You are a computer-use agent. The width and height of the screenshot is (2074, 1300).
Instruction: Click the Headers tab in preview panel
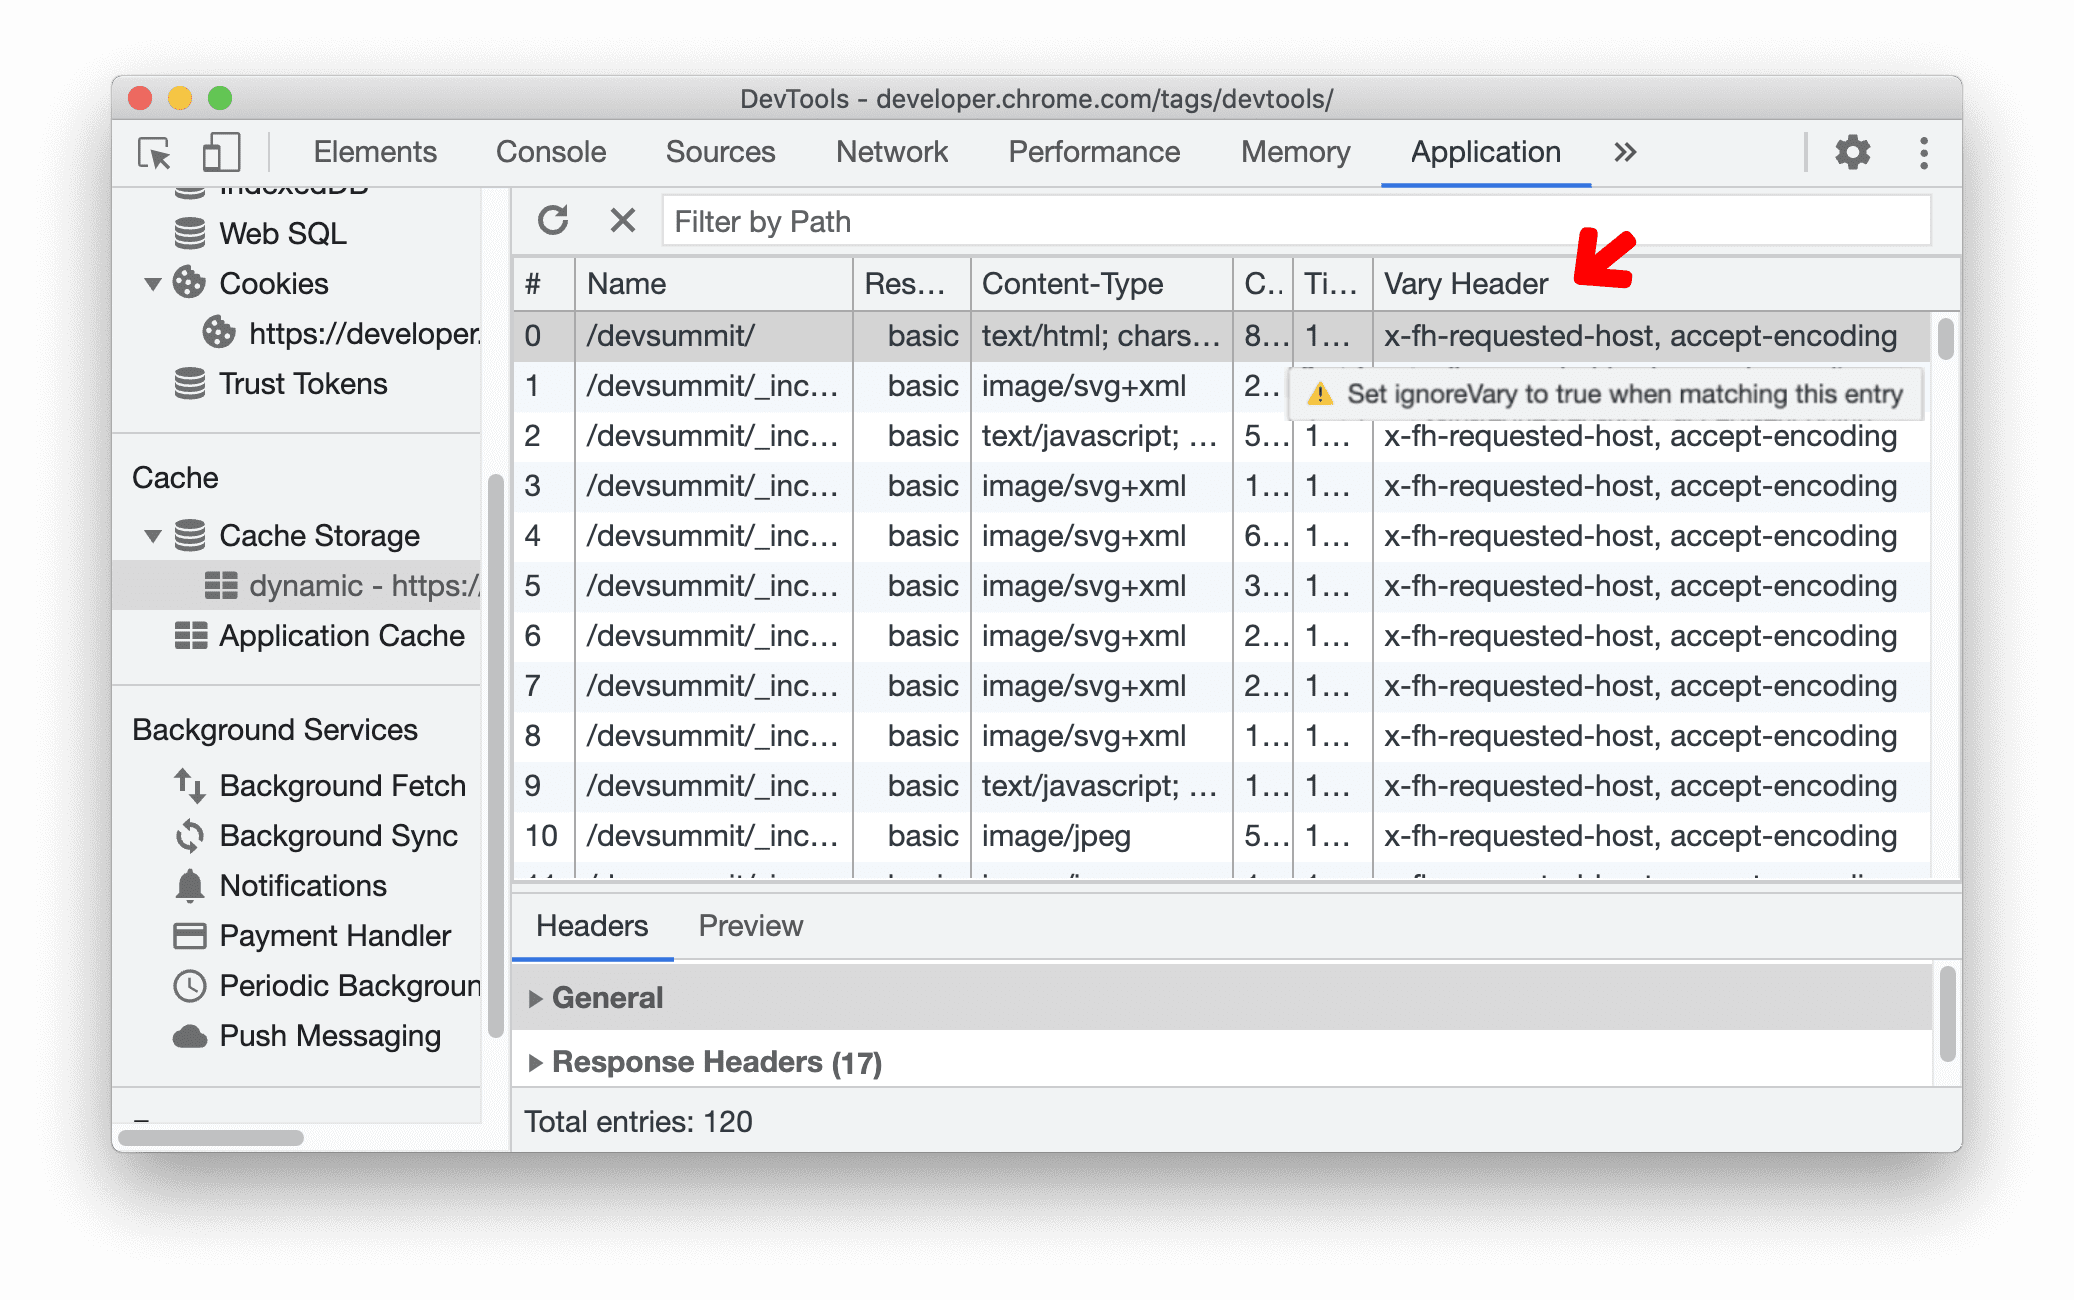(594, 926)
